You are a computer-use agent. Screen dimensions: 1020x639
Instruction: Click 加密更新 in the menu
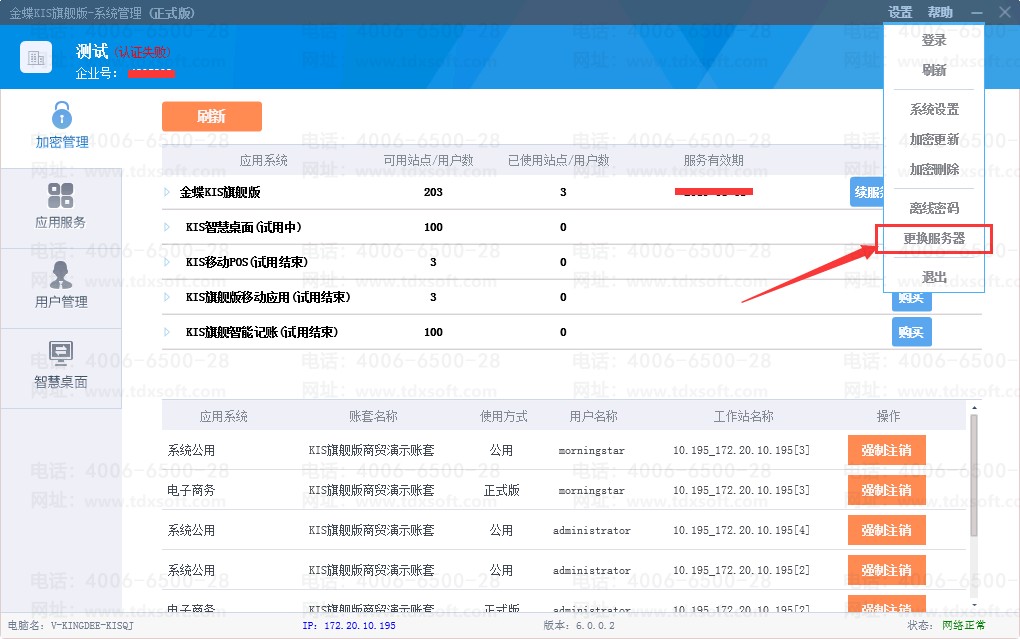pos(934,139)
